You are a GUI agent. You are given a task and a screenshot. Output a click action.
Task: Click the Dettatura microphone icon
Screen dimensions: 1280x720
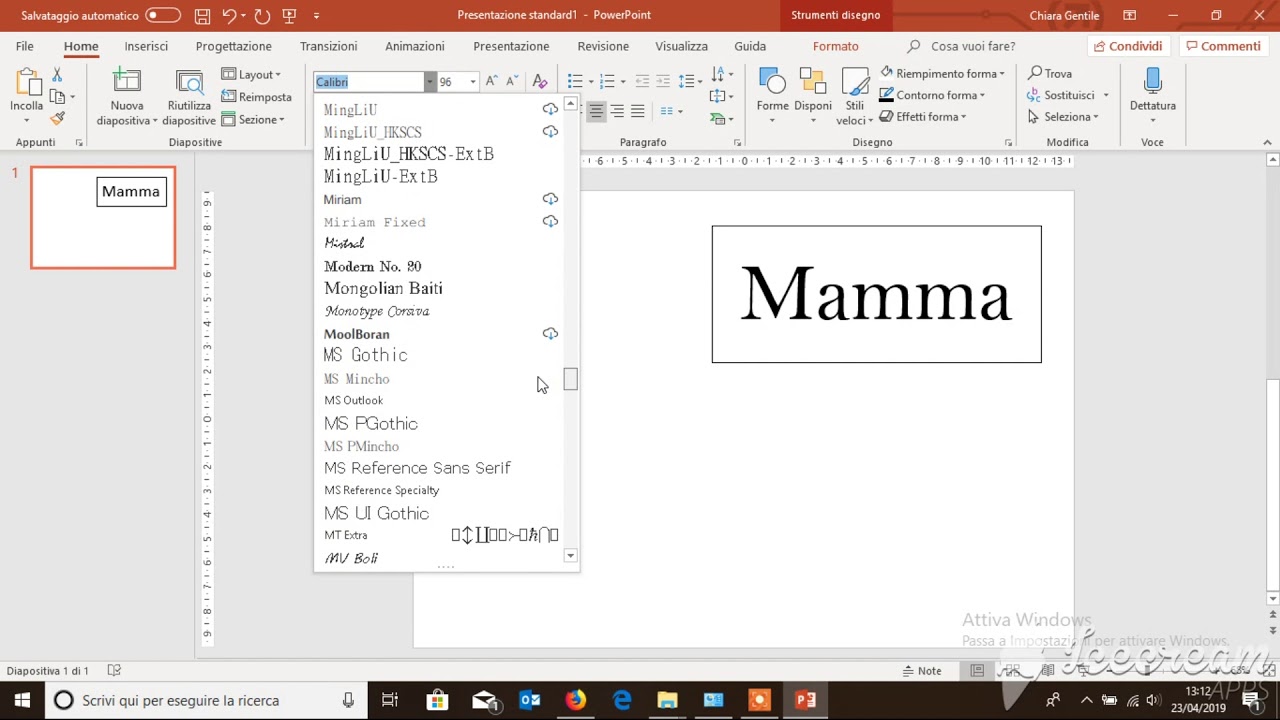click(1152, 83)
